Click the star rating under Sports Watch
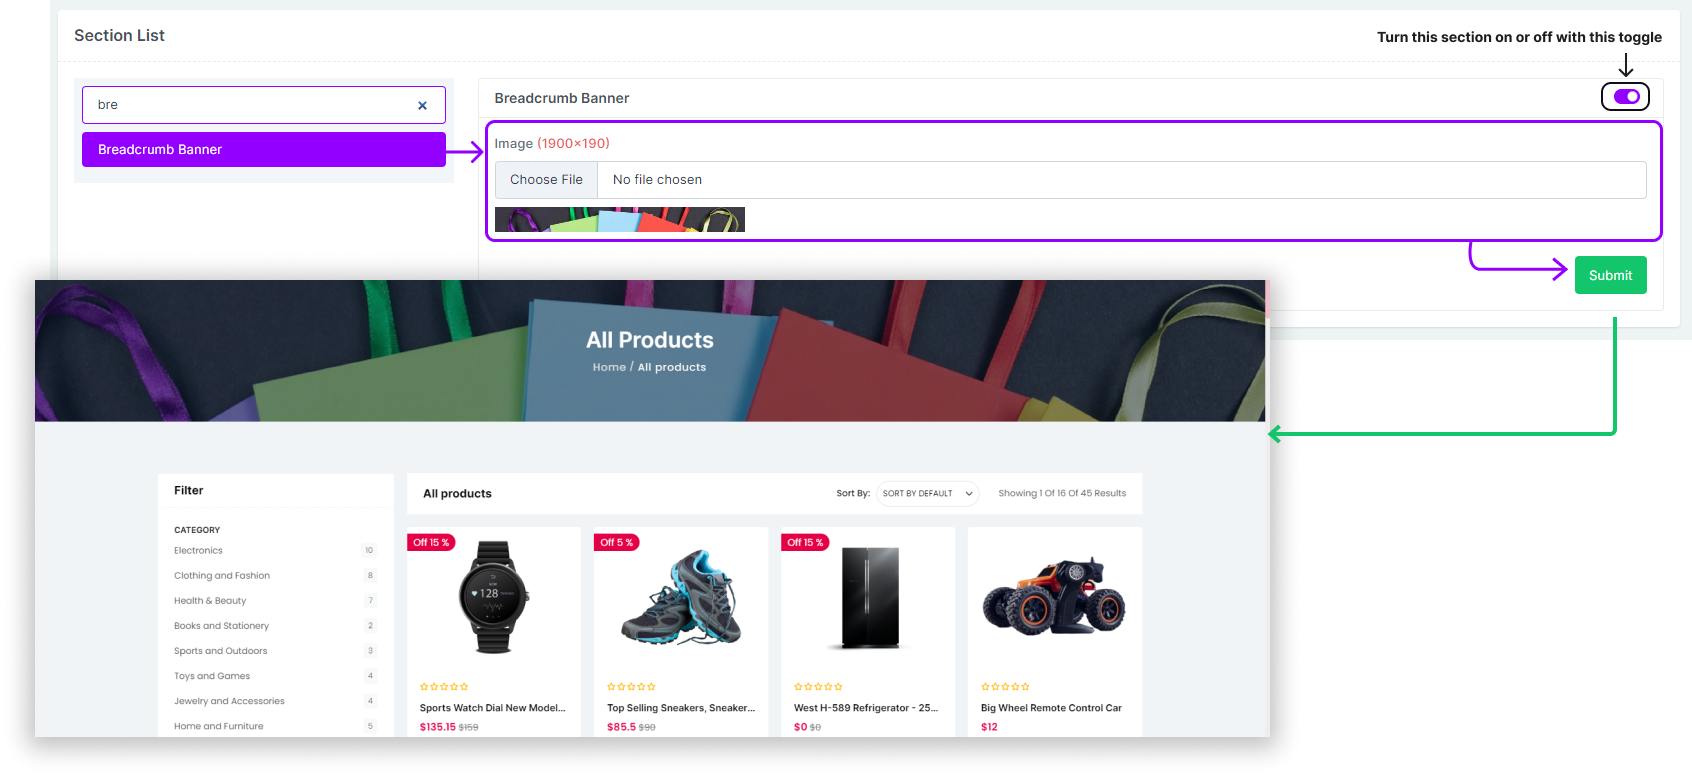Viewport: 1692px width, 776px height. 444,687
